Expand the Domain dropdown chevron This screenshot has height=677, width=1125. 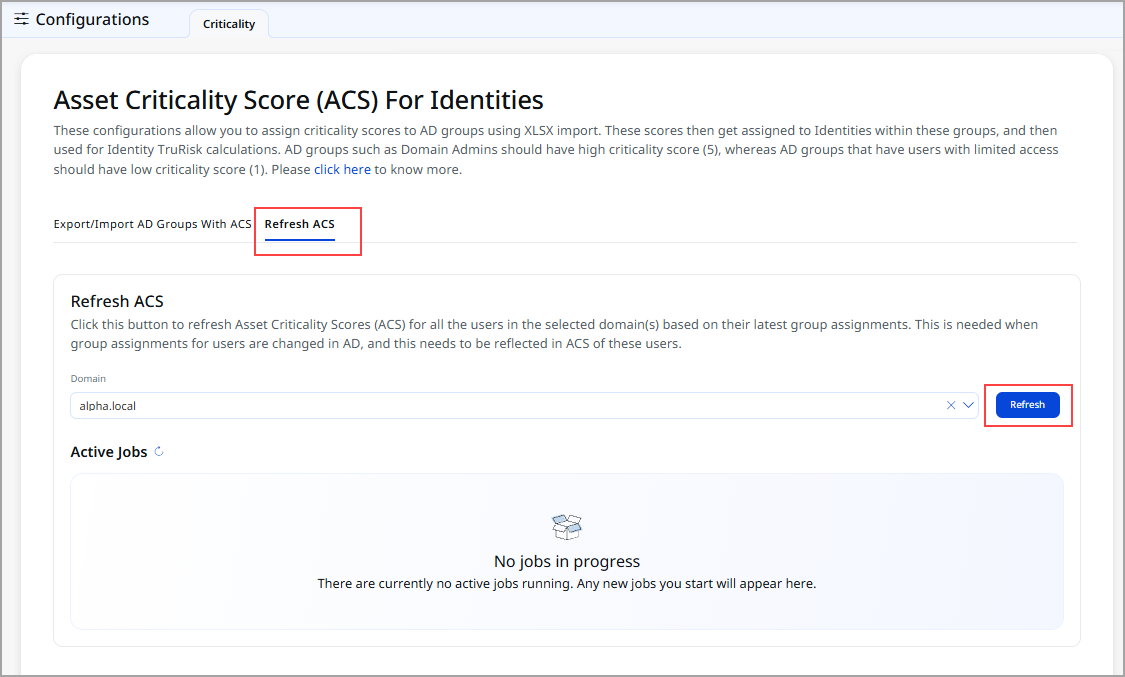pyautogui.click(x=968, y=405)
